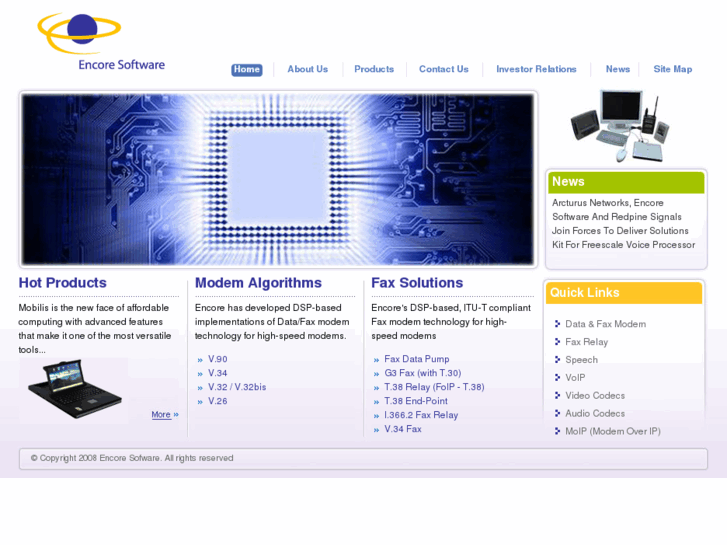Click bullet arrow beside I.366.2 Fax Relay
Image resolution: width=727 pixels, height=545 pixels.
tap(376, 417)
